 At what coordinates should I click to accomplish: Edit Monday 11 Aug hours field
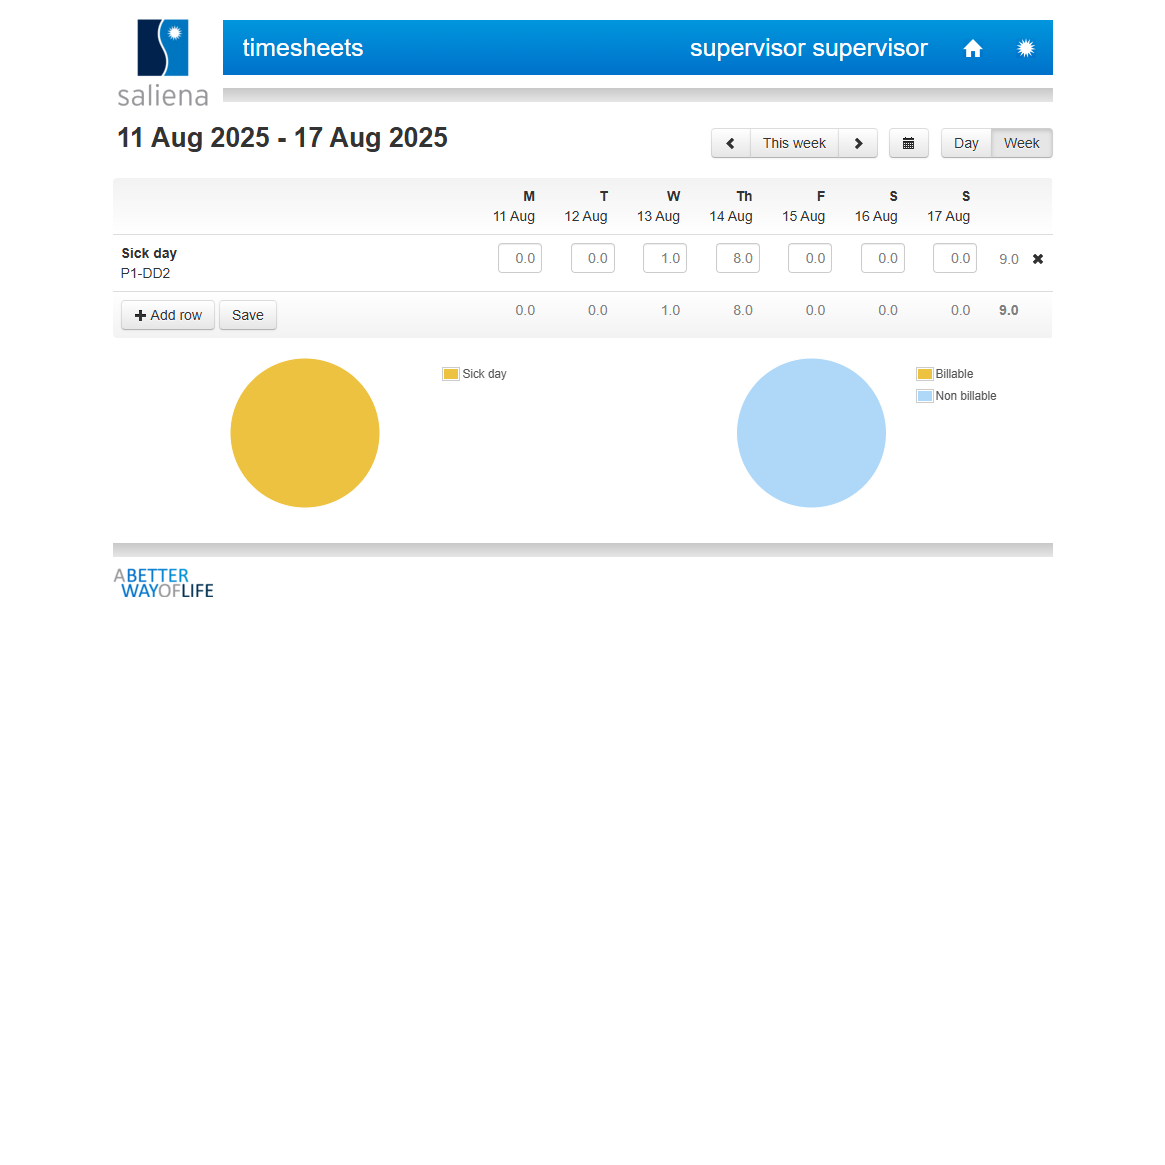(520, 258)
